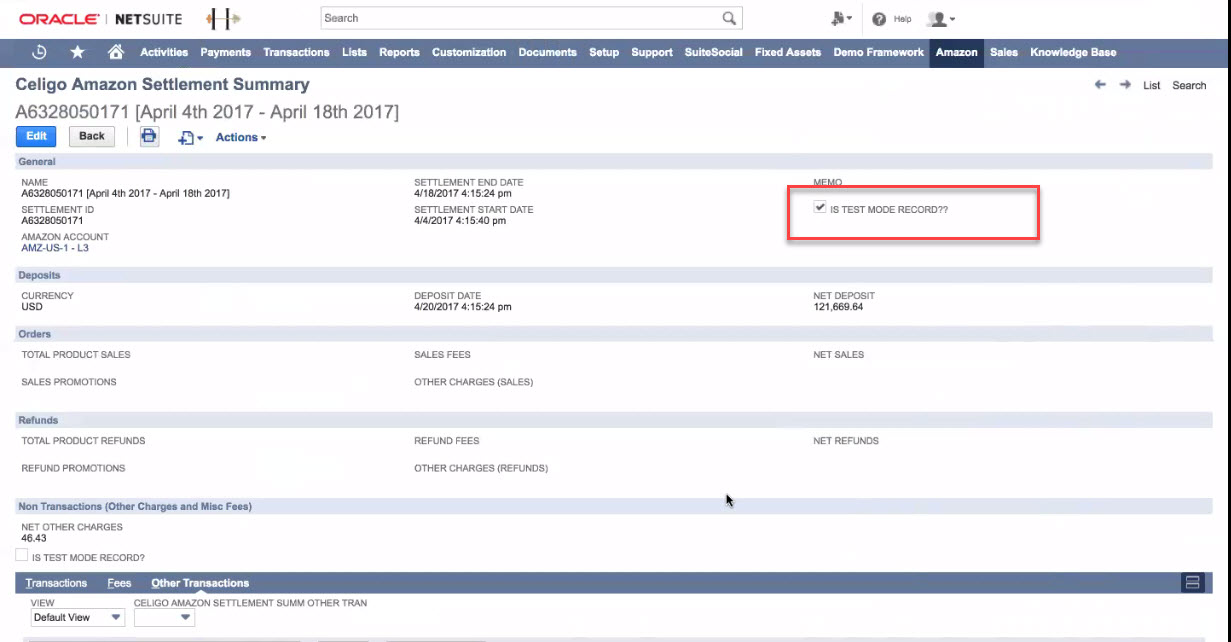Collapse the Refunds section header
1231x642 pixels.
614,420
